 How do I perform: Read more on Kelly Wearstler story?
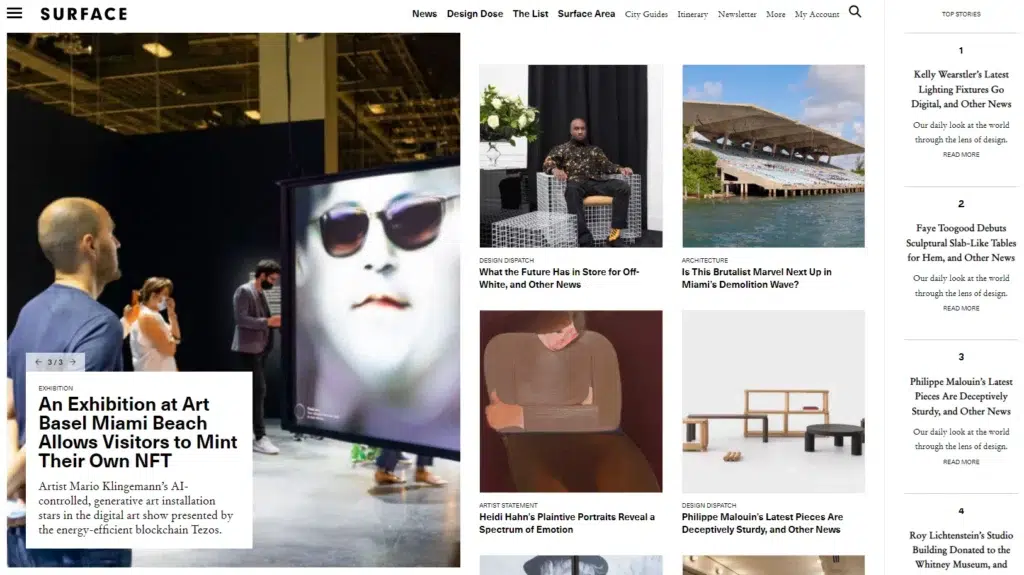coord(960,155)
